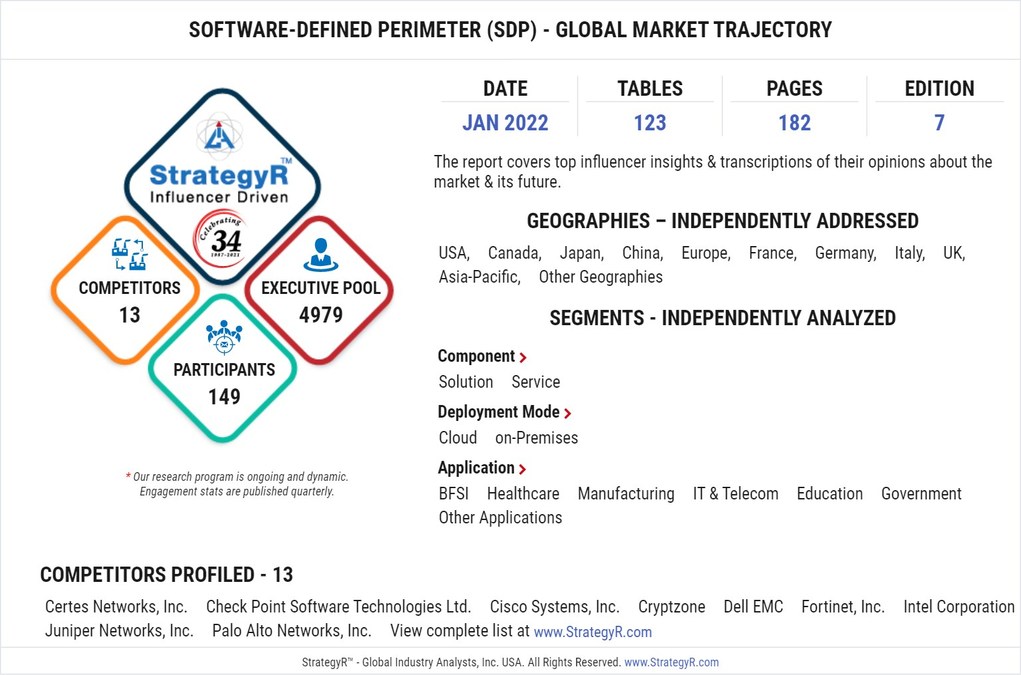
Task: Click the Solution component segment
Action: pyautogui.click(x=466, y=382)
